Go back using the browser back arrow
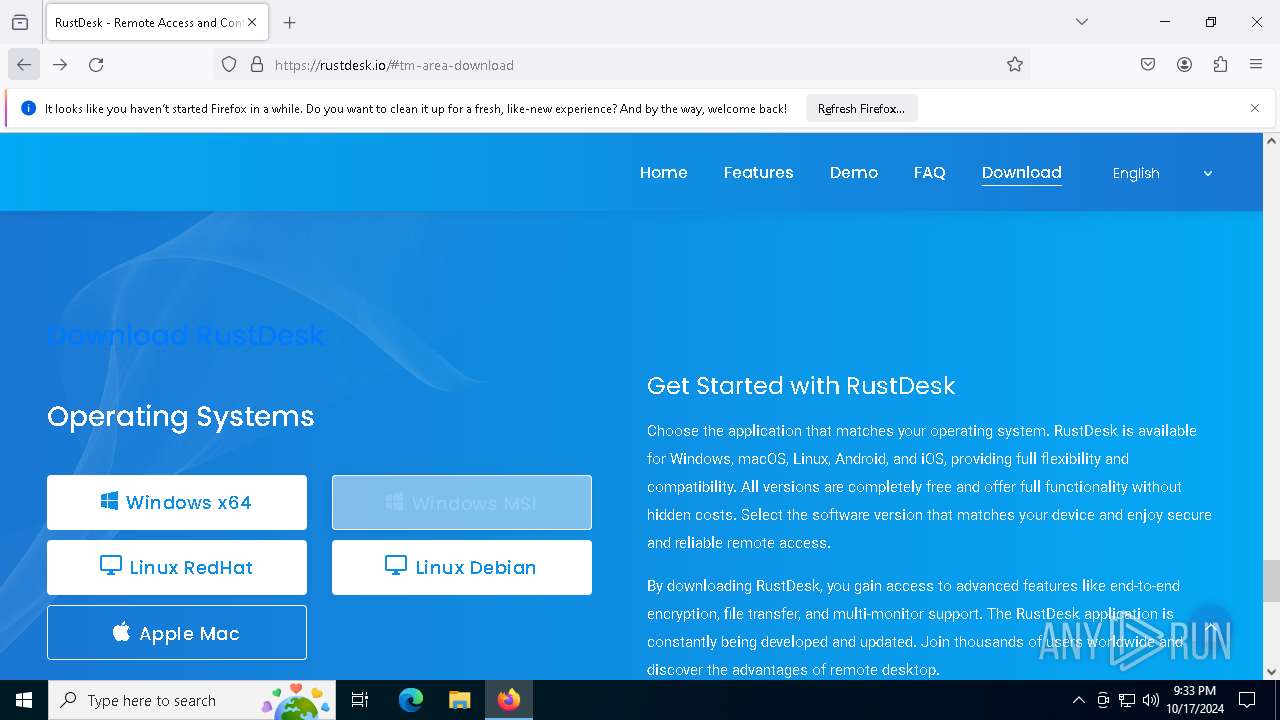1280x720 pixels. 24,64
